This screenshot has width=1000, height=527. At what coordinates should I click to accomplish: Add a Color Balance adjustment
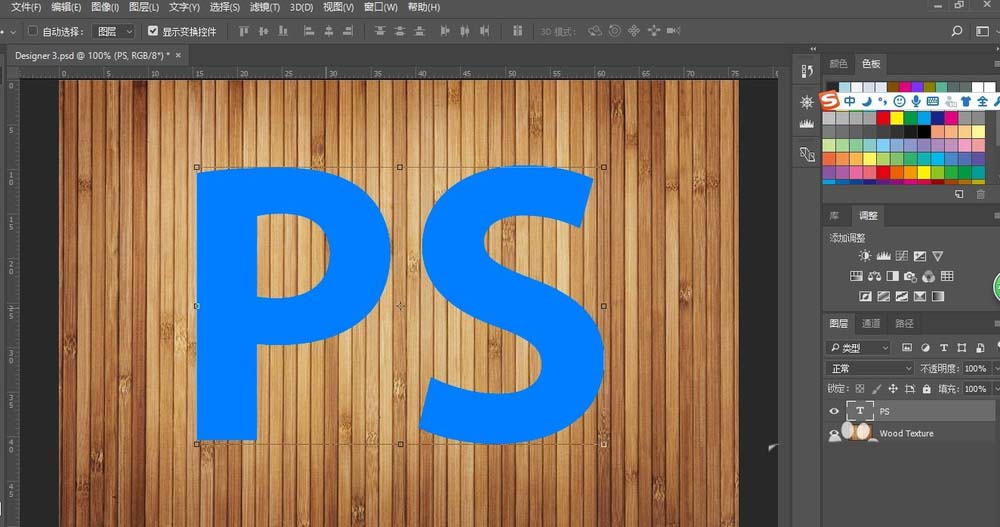(x=874, y=276)
